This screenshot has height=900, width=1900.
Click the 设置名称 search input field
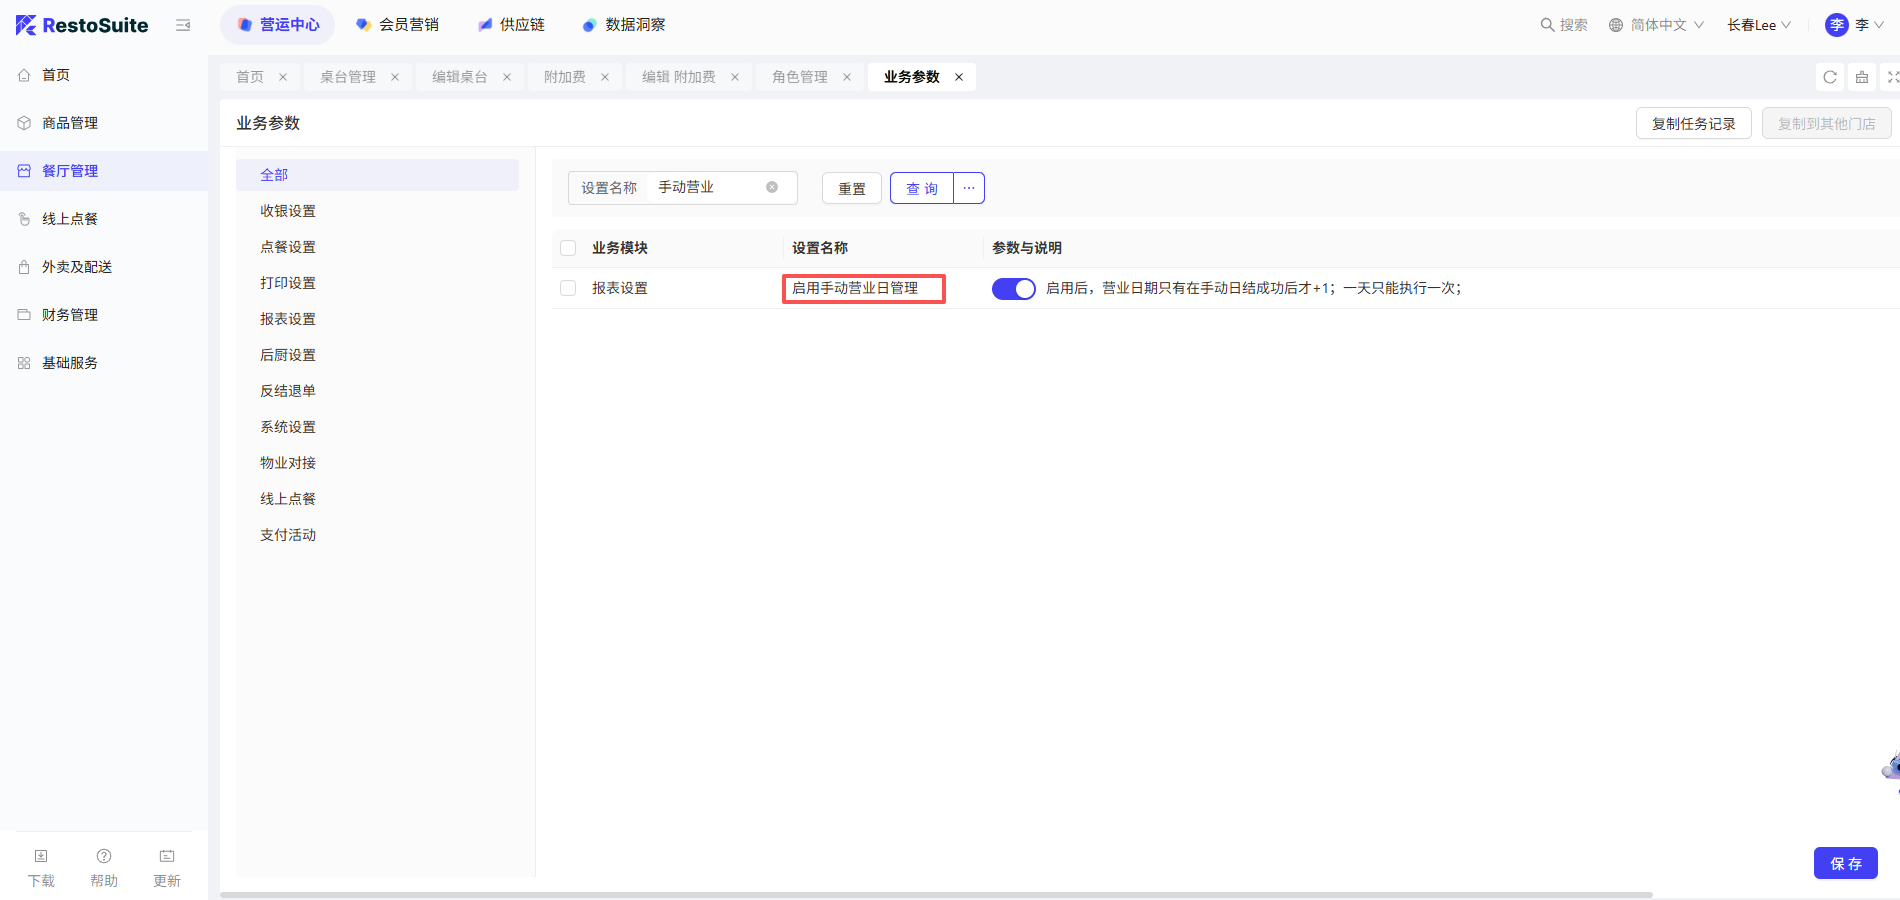coord(706,187)
